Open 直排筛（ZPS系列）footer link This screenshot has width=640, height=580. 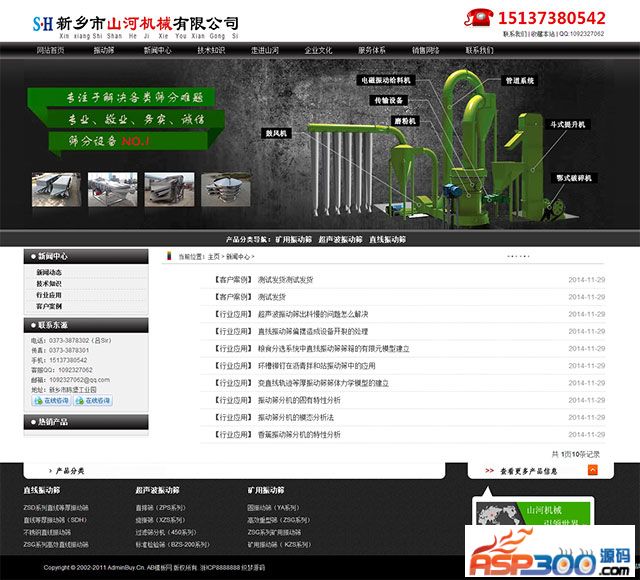pos(160,508)
